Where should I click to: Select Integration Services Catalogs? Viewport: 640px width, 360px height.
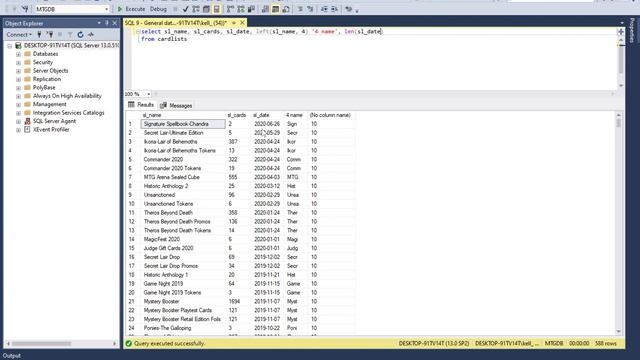point(68,113)
